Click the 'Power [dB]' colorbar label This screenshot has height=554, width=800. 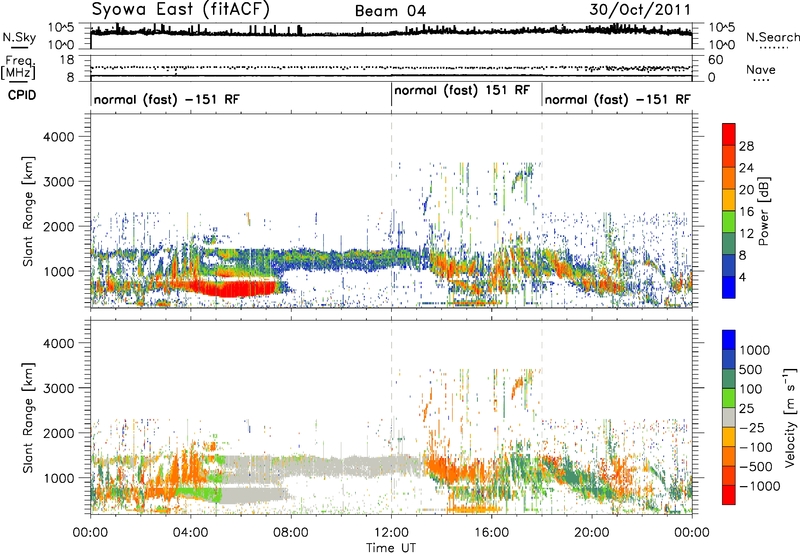tap(764, 211)
